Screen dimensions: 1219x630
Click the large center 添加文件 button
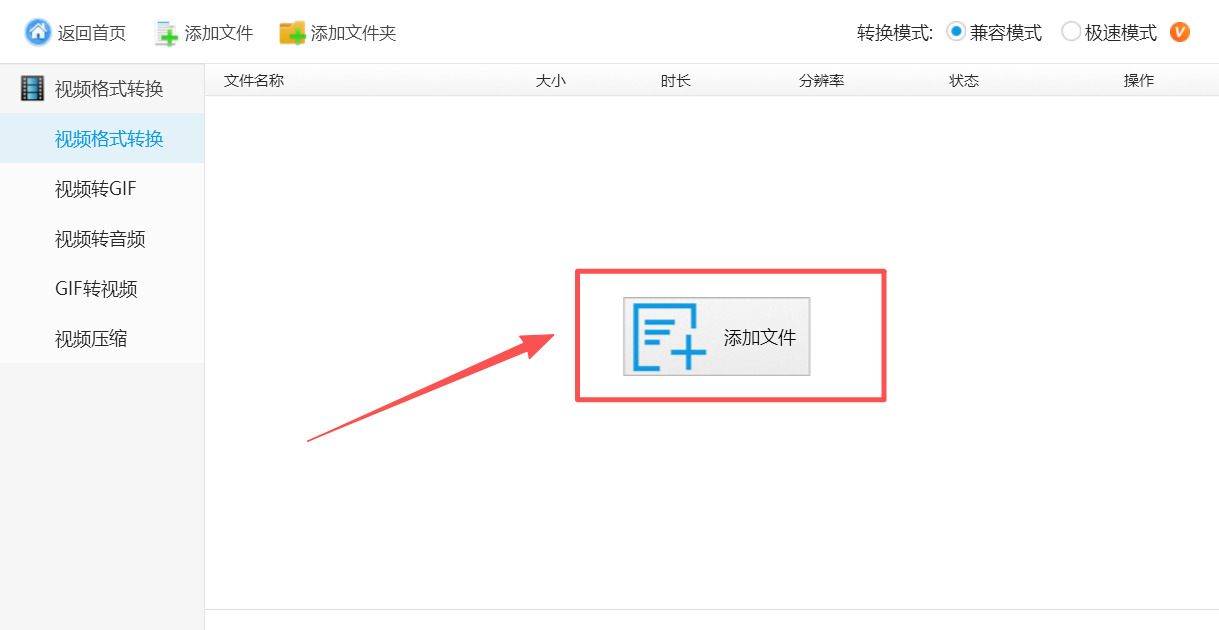716,337
